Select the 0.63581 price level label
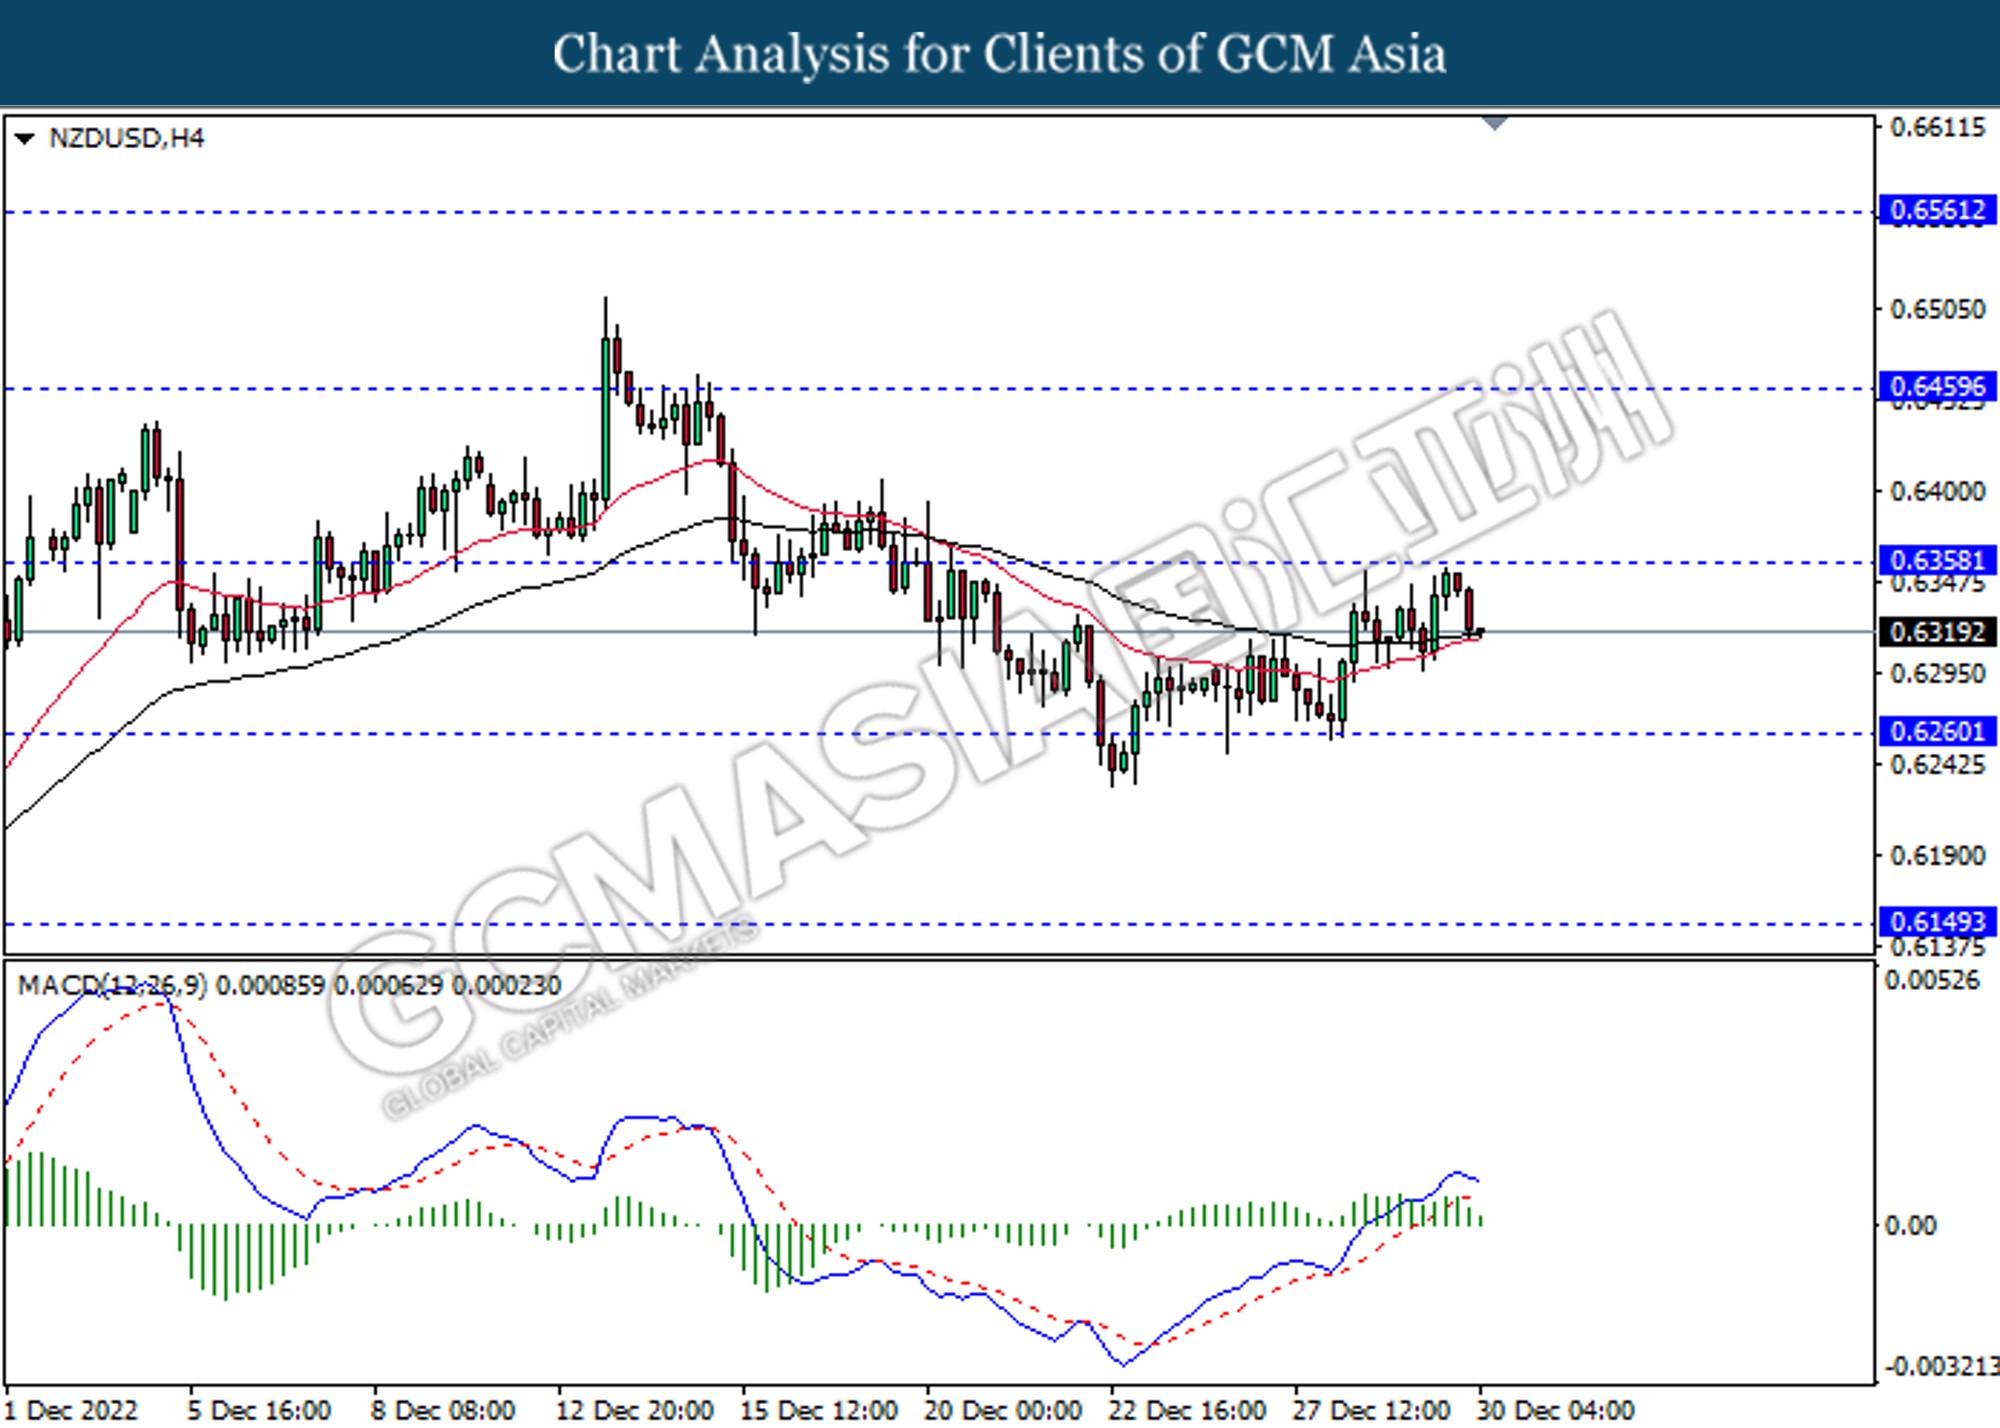The height and width of the screenshot is (1428, 2000). tap(1937, 560)
